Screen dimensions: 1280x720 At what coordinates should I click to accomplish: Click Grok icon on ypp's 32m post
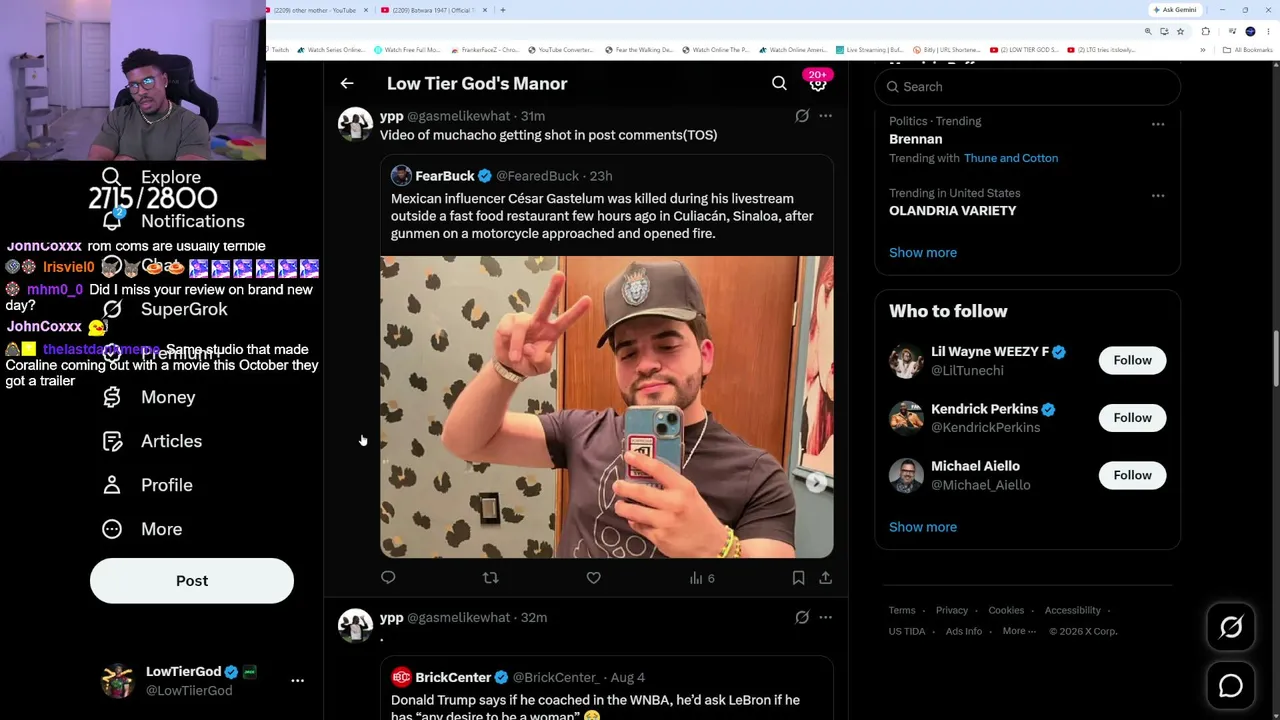tap(802, 618)
